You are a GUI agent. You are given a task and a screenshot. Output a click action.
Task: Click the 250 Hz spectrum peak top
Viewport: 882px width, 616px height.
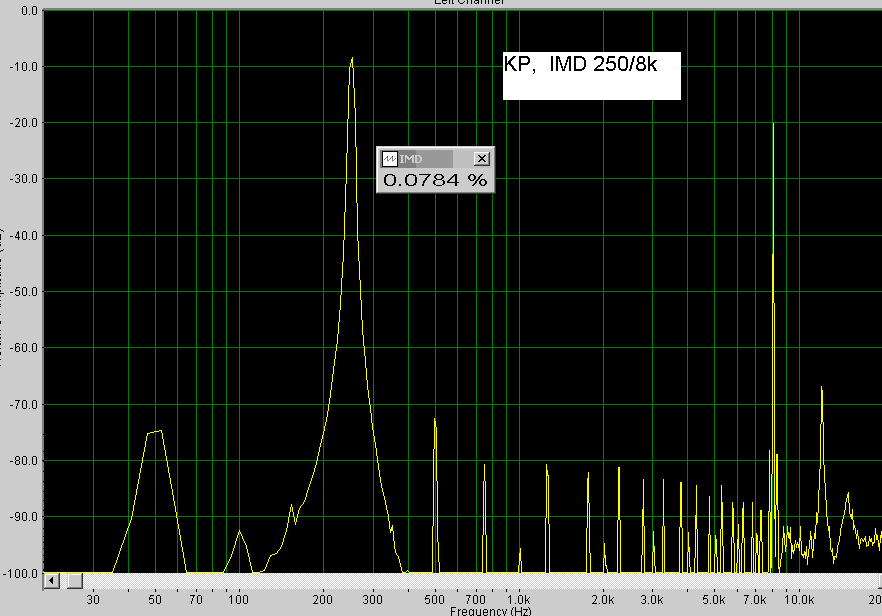coord(352,59)
